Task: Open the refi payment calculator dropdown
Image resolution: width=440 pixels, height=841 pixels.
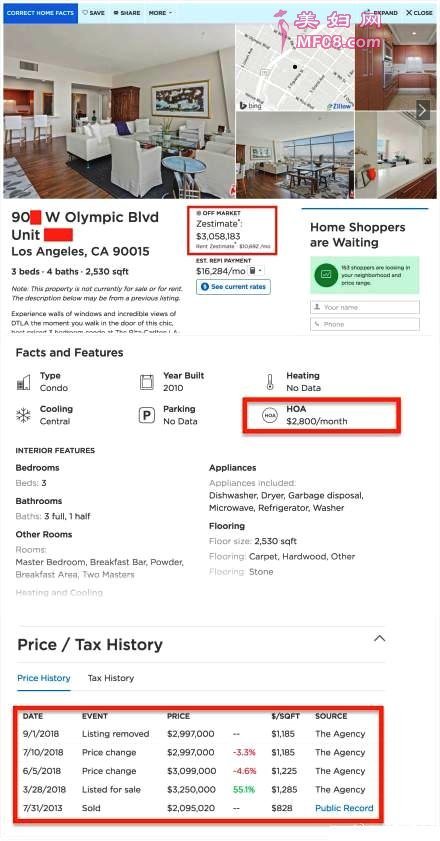Action: 255,271
